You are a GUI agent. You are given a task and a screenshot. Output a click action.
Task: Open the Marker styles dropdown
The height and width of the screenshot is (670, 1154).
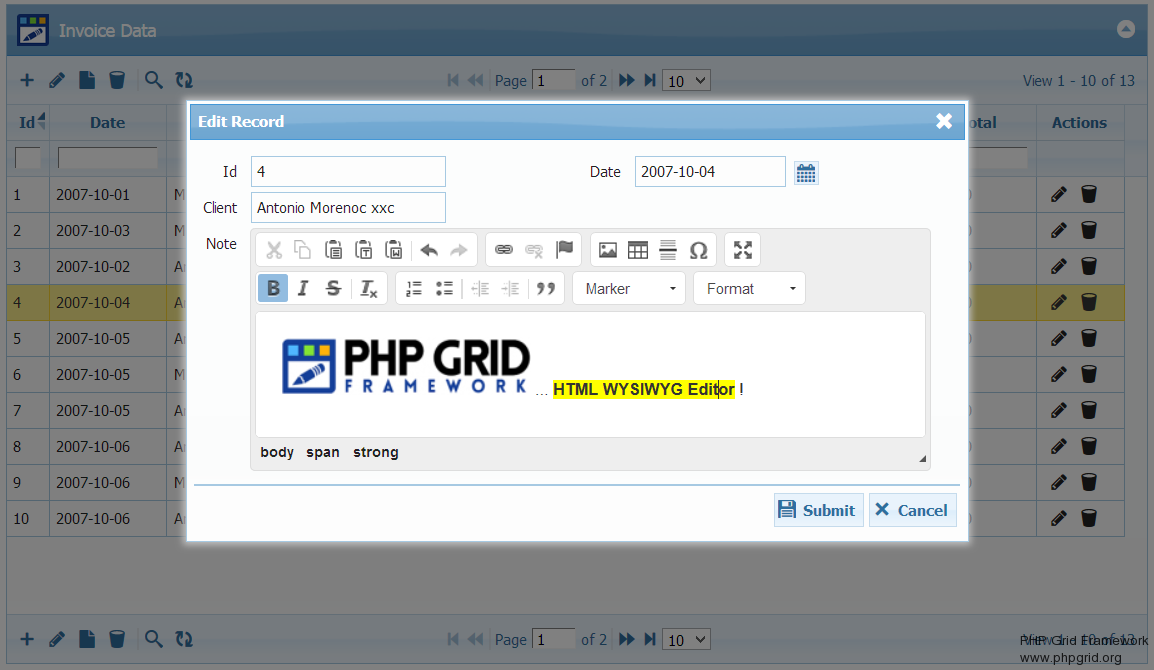pos(629,289)
